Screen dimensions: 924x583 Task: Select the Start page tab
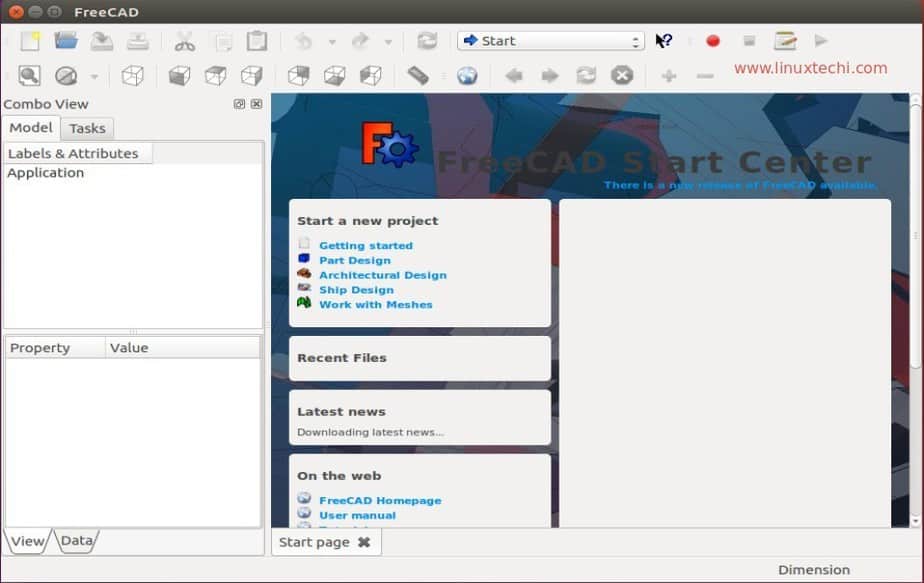pyautogui.click(x=314, y=542)
